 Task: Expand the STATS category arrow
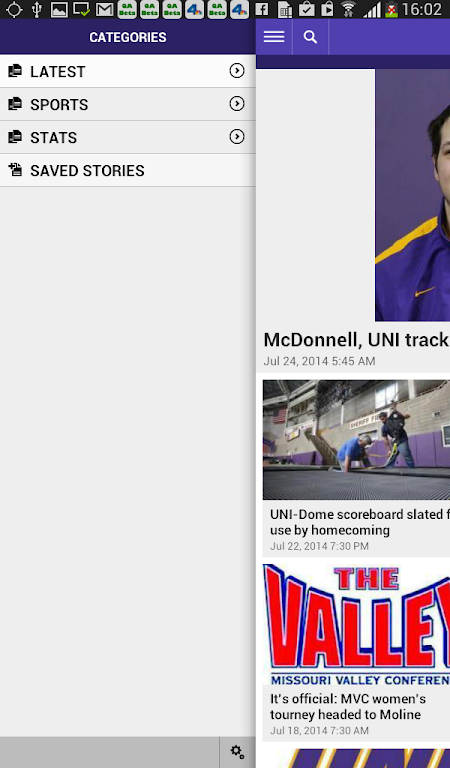(237, 137)
